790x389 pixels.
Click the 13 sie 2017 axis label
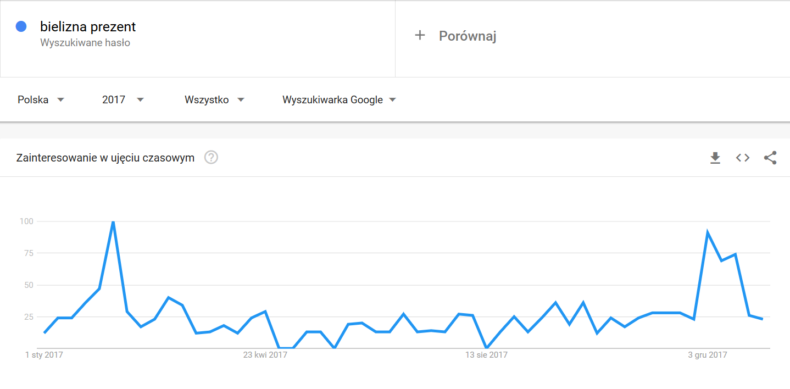coord(486,355)
